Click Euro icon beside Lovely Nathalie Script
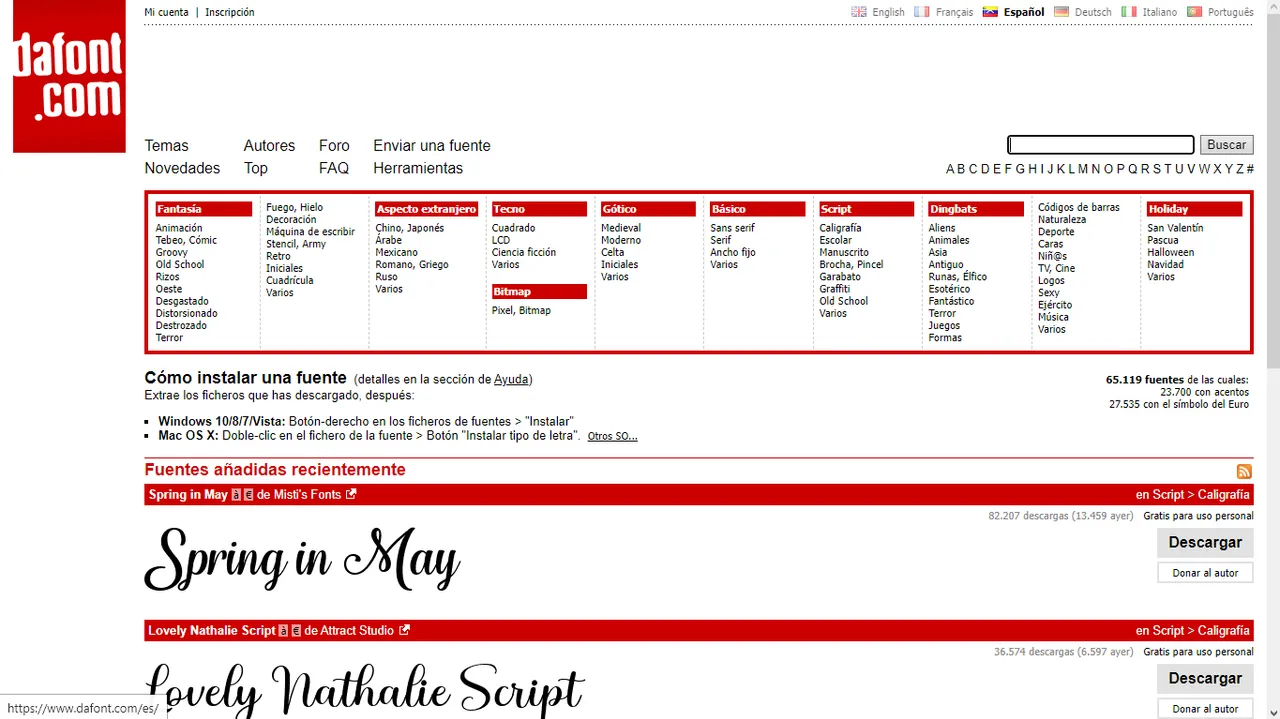1280x719 pixels. [x=296, y=630]
